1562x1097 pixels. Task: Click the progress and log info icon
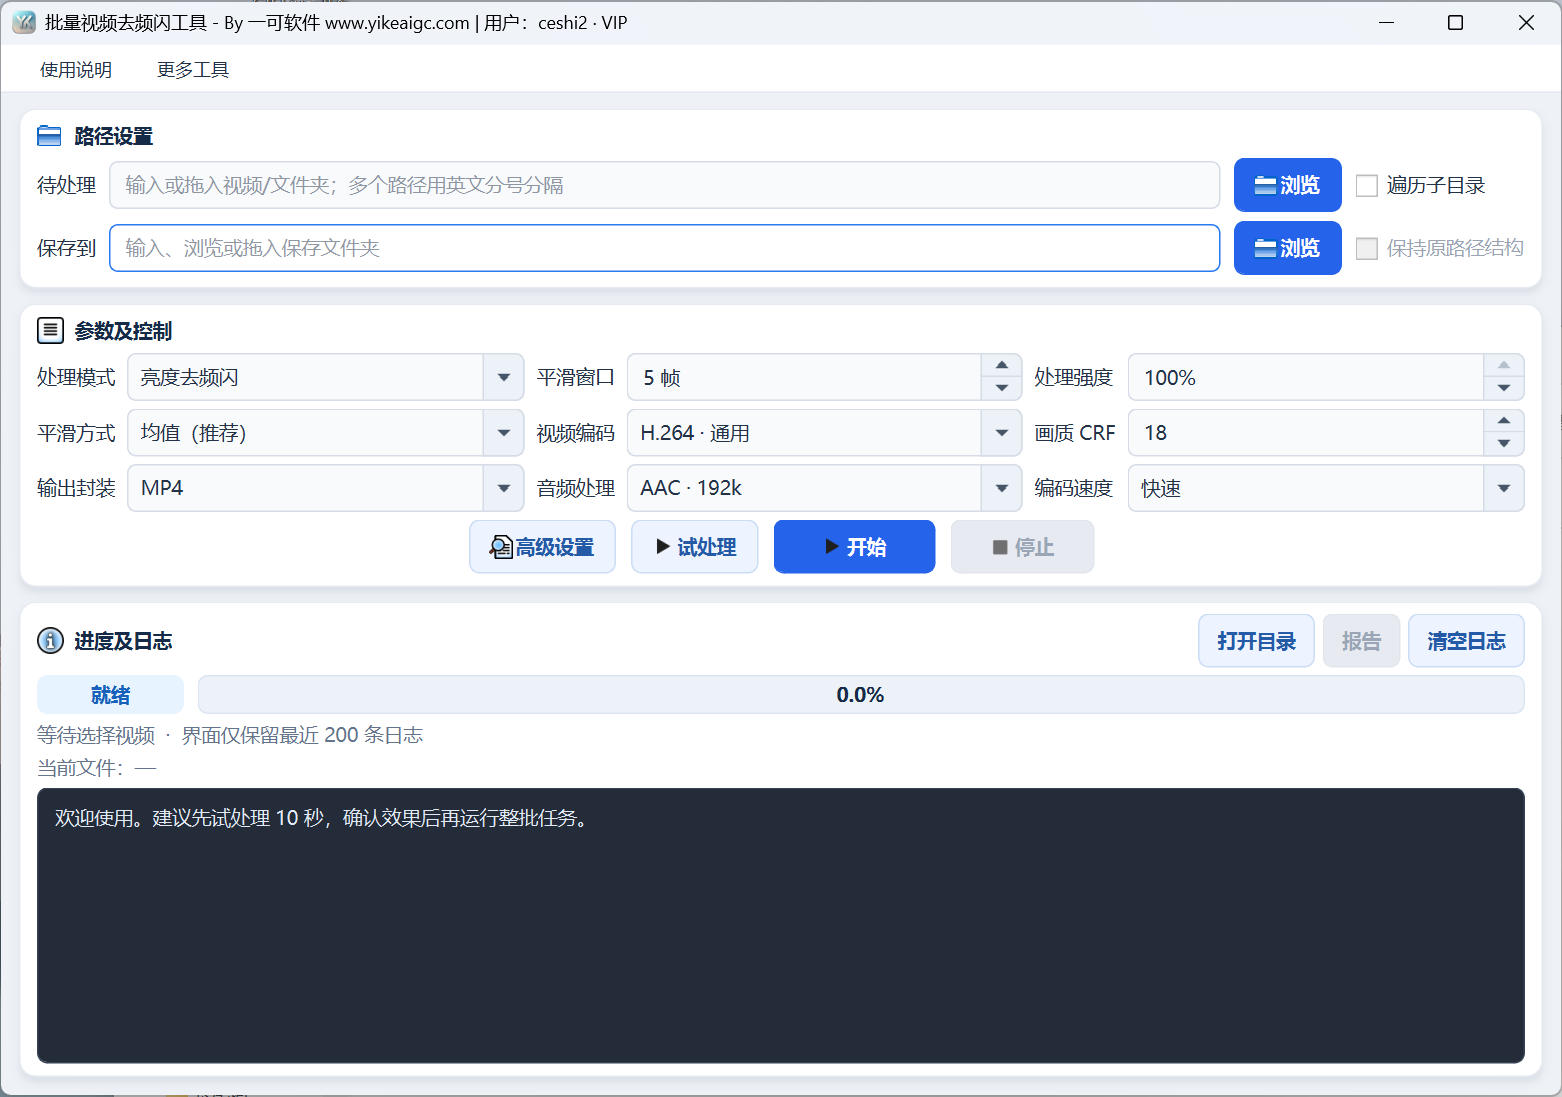[50, 641]
